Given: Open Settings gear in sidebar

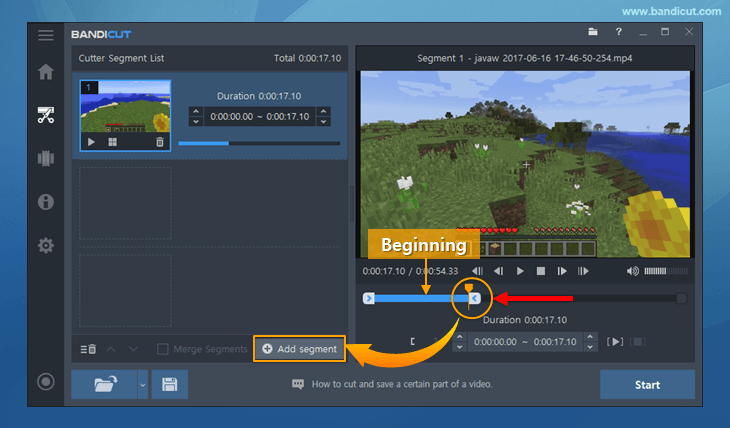Looking at the screenshot, I should pos(46,245).
